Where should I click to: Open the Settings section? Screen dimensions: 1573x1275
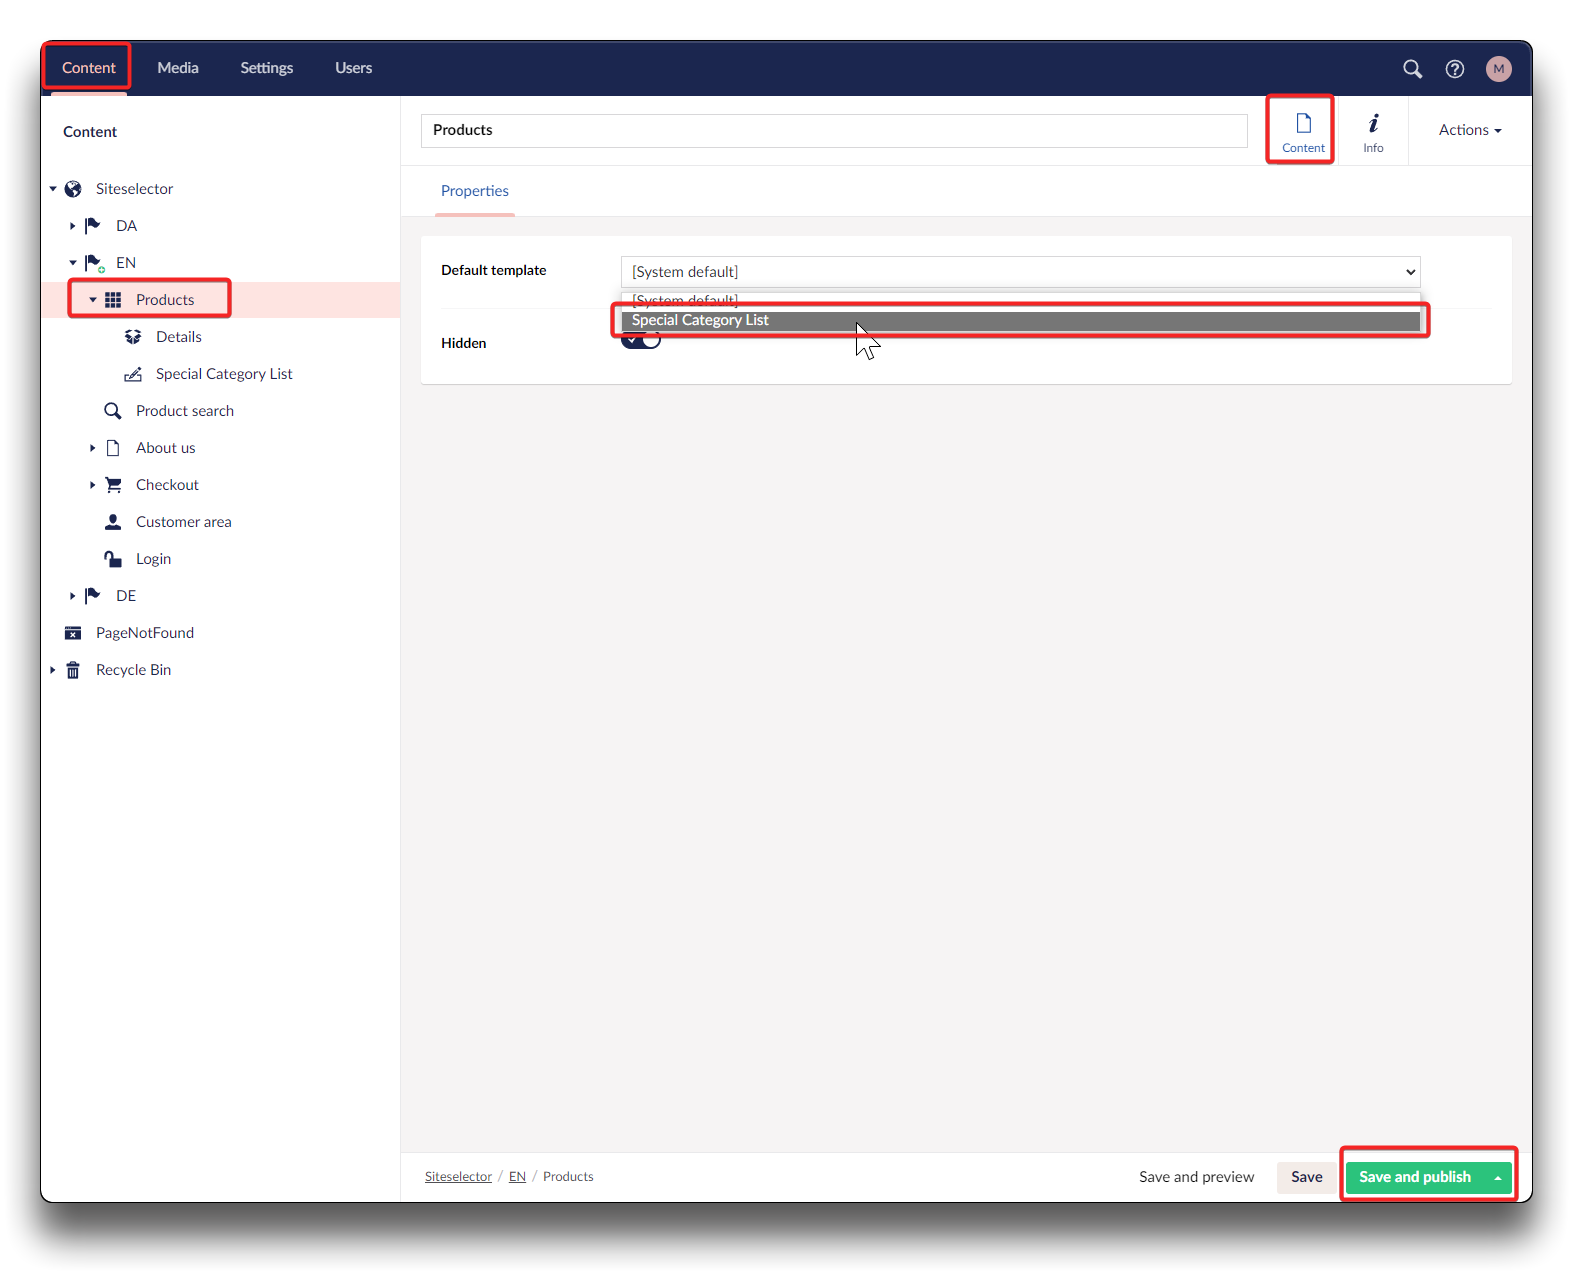[x=266, y=68]
